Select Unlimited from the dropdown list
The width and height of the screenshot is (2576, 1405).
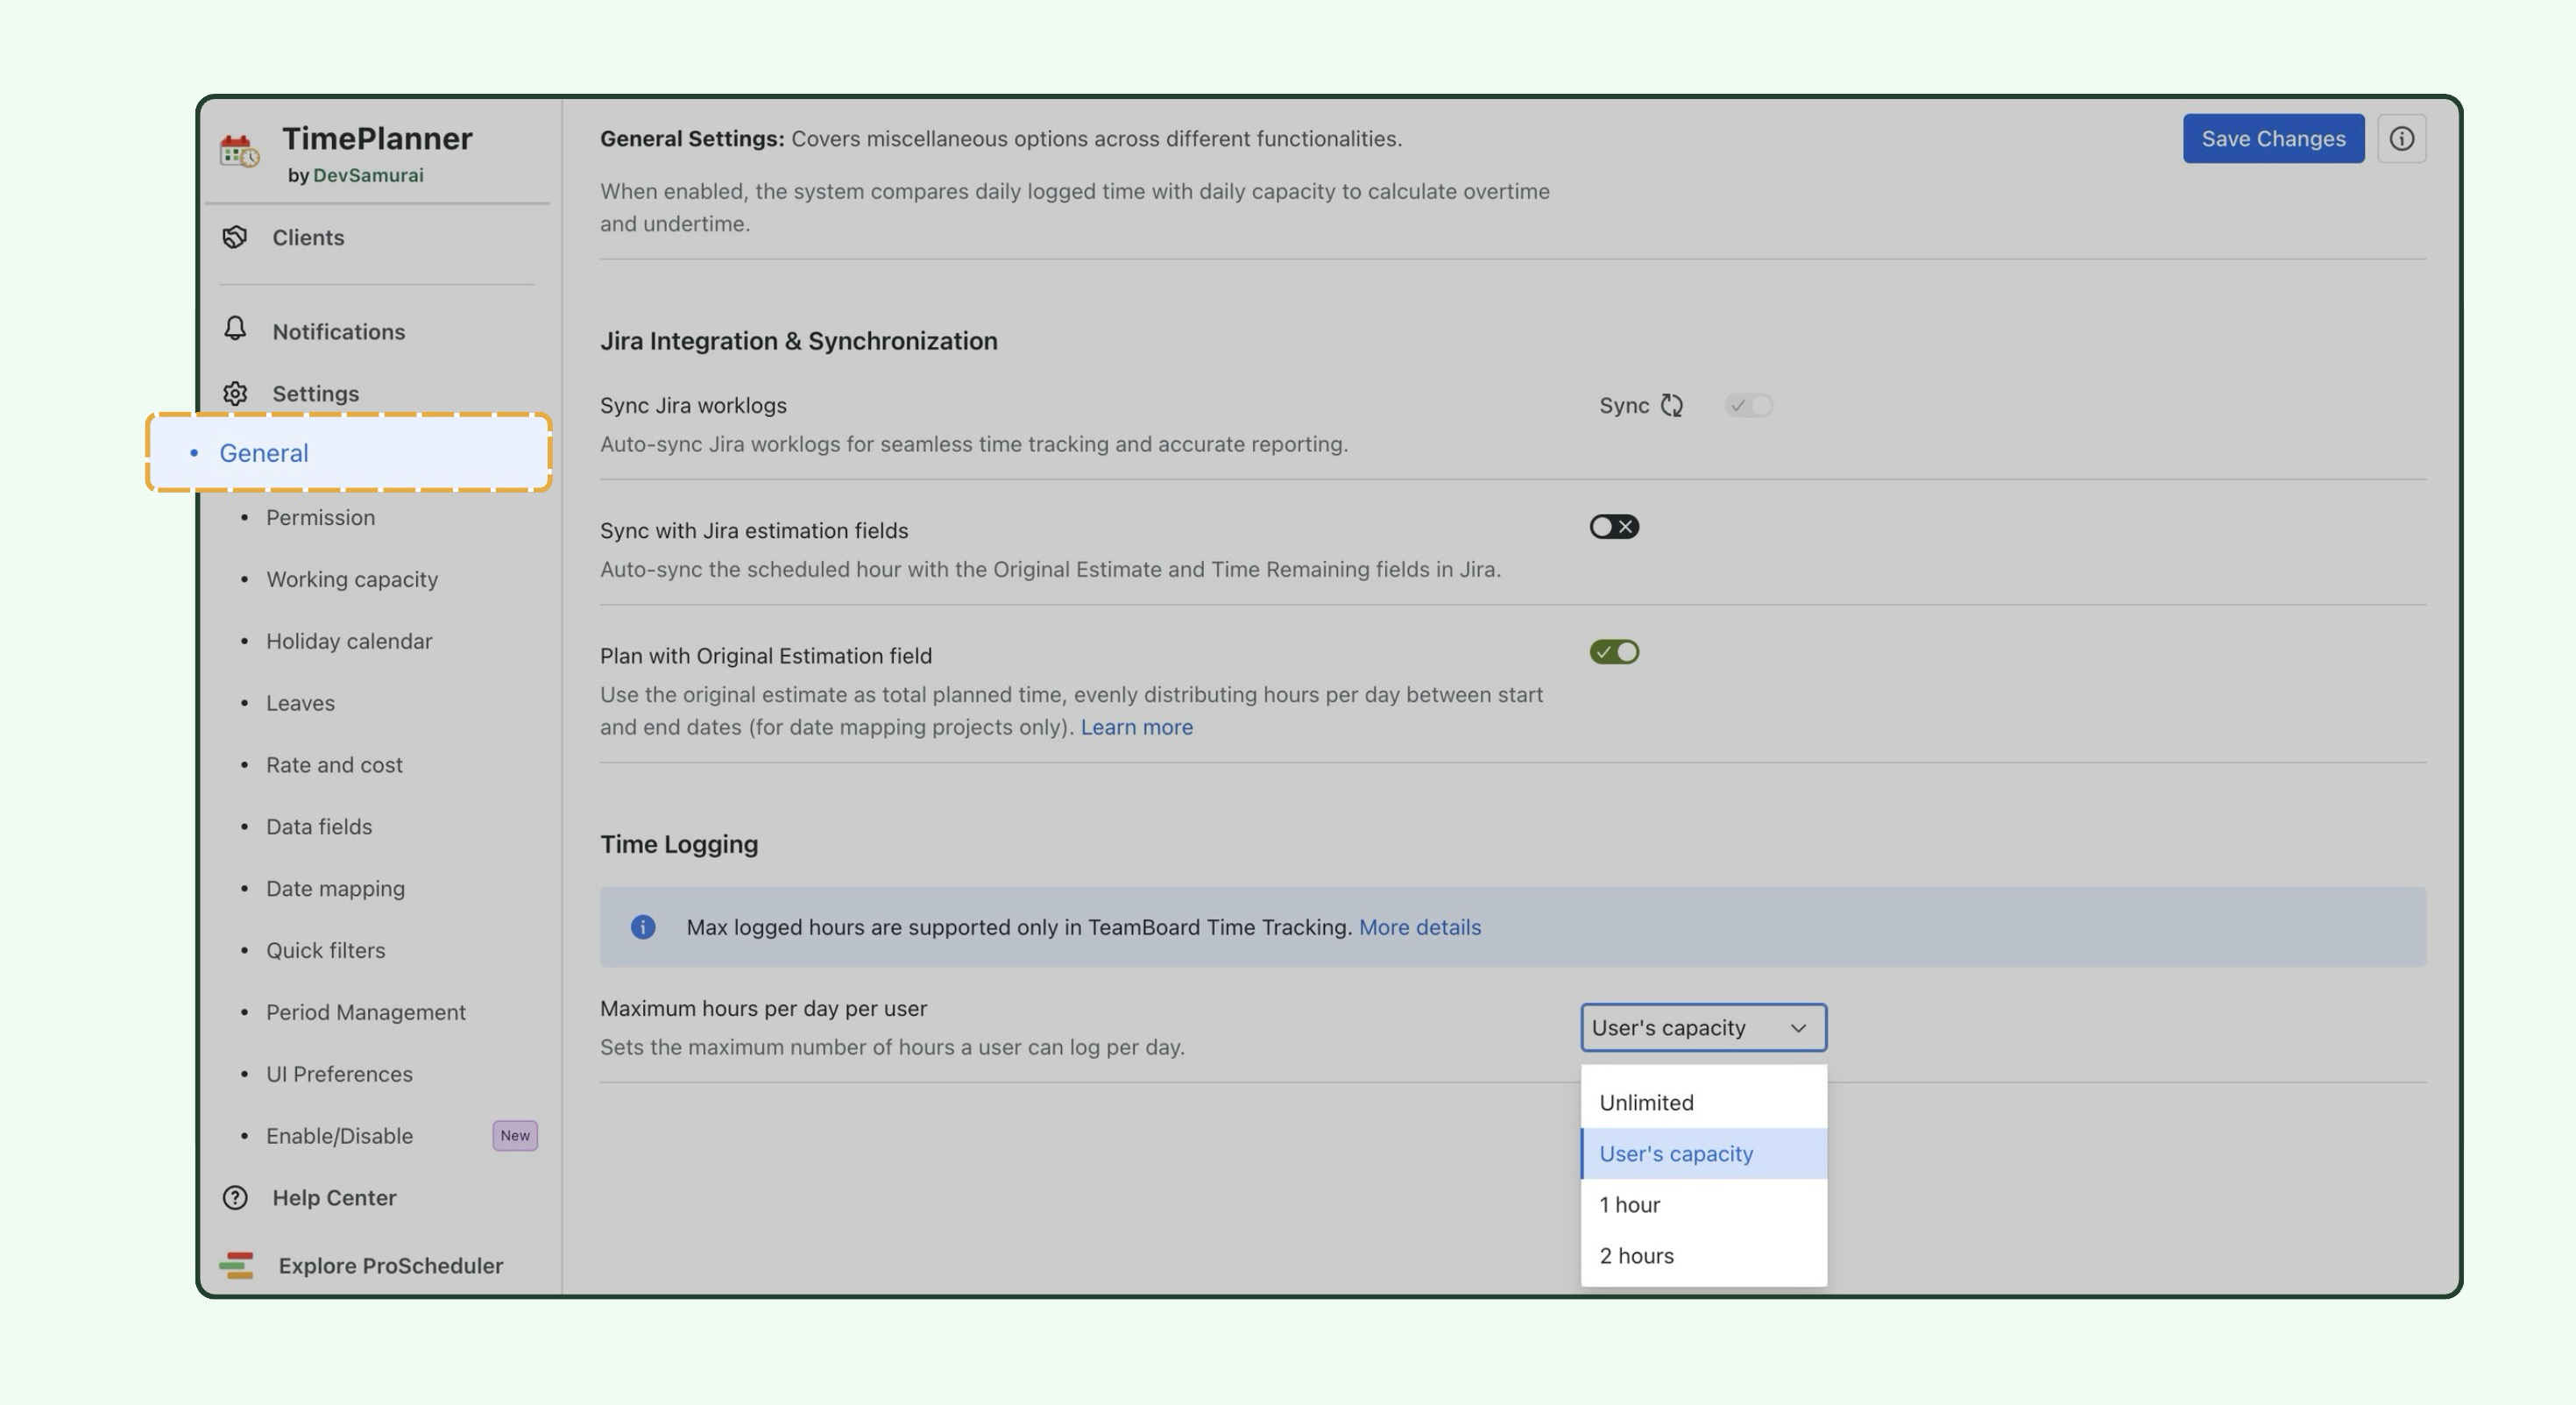[x=1703, y=1102]
